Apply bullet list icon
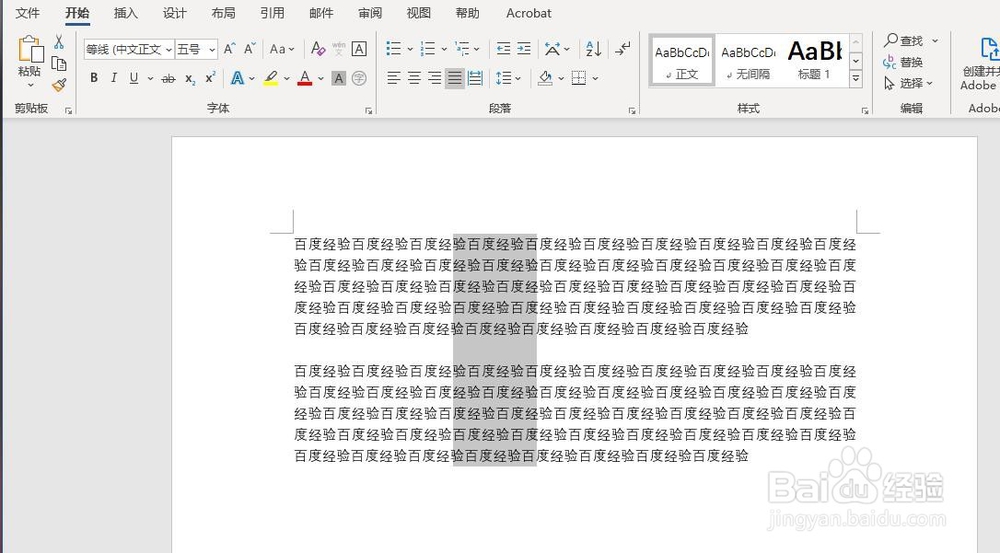Image resolution: width=1000 pixels, height=553 pixels. (x=394, y=48)
